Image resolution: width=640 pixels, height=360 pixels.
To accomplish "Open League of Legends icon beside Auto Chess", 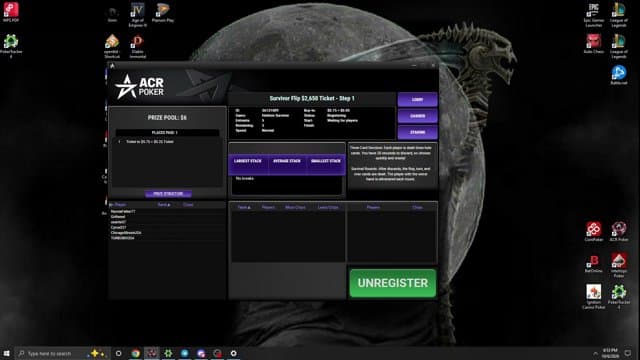I will click(619, 46).
